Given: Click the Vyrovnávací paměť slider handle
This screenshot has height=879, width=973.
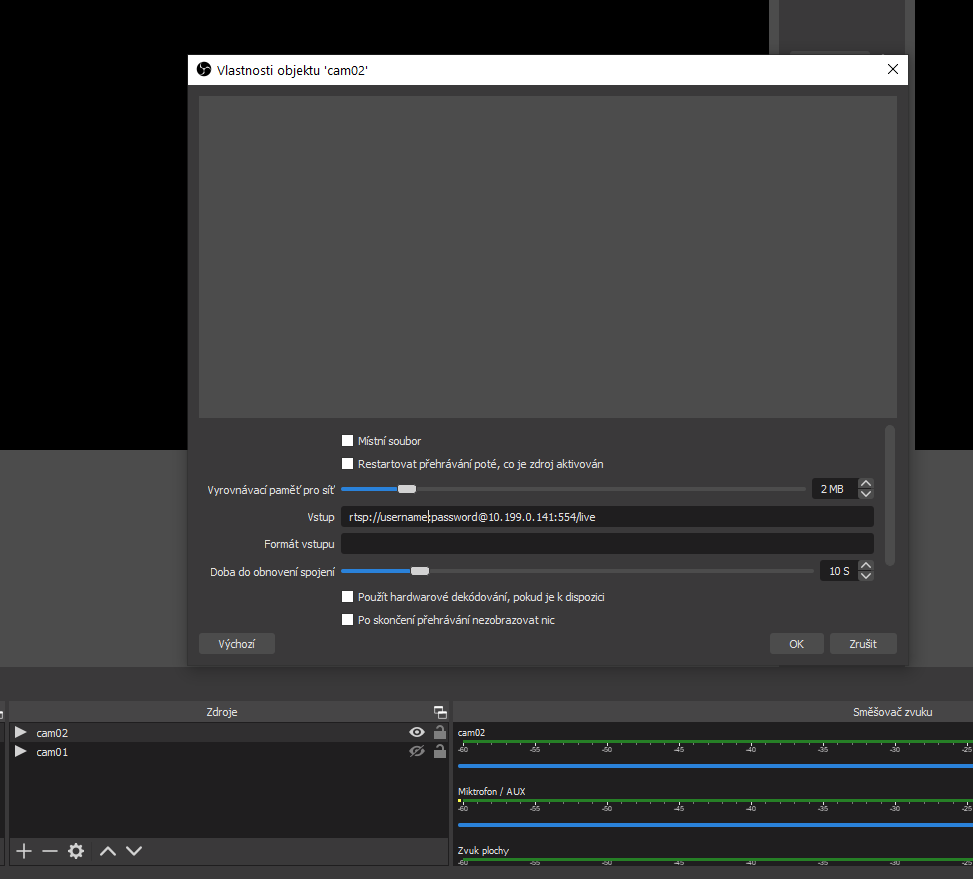Looking at the screenshot, I should tap(406, 489).
